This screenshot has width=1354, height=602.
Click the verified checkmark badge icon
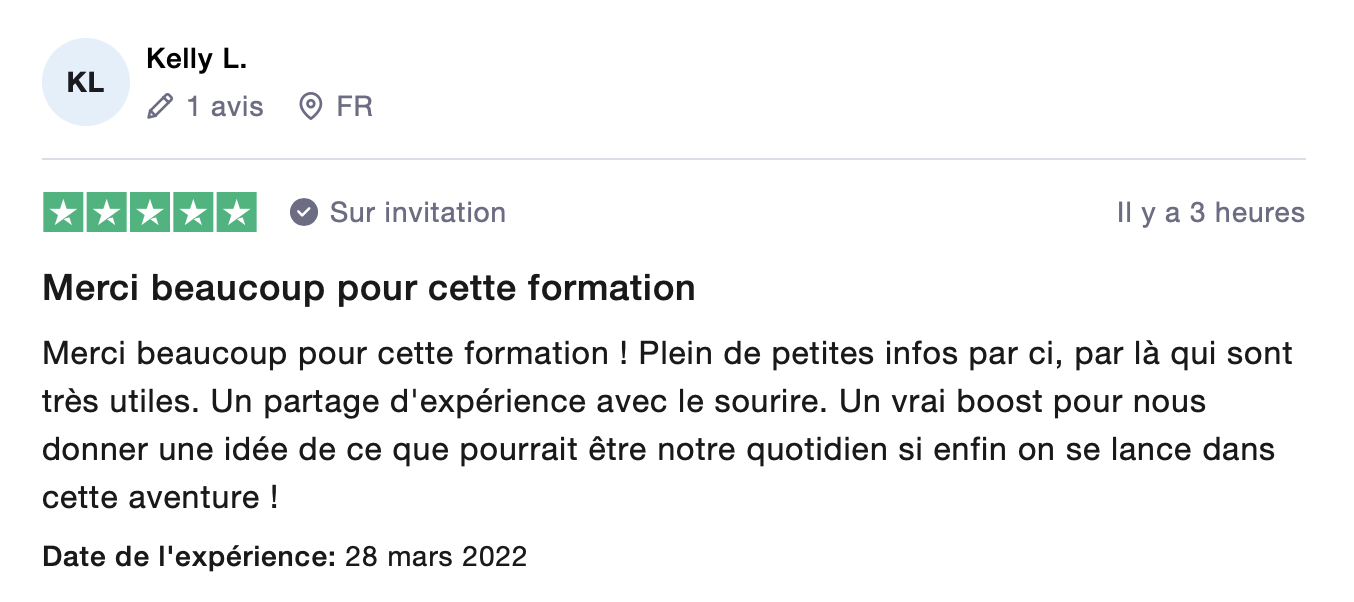click(304, 212)
